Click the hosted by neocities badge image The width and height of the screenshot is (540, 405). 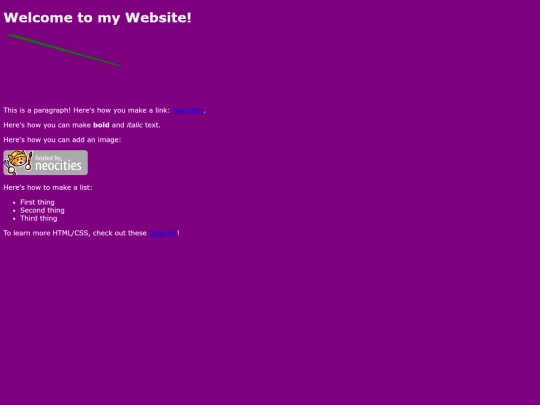(x=45, y=163)
